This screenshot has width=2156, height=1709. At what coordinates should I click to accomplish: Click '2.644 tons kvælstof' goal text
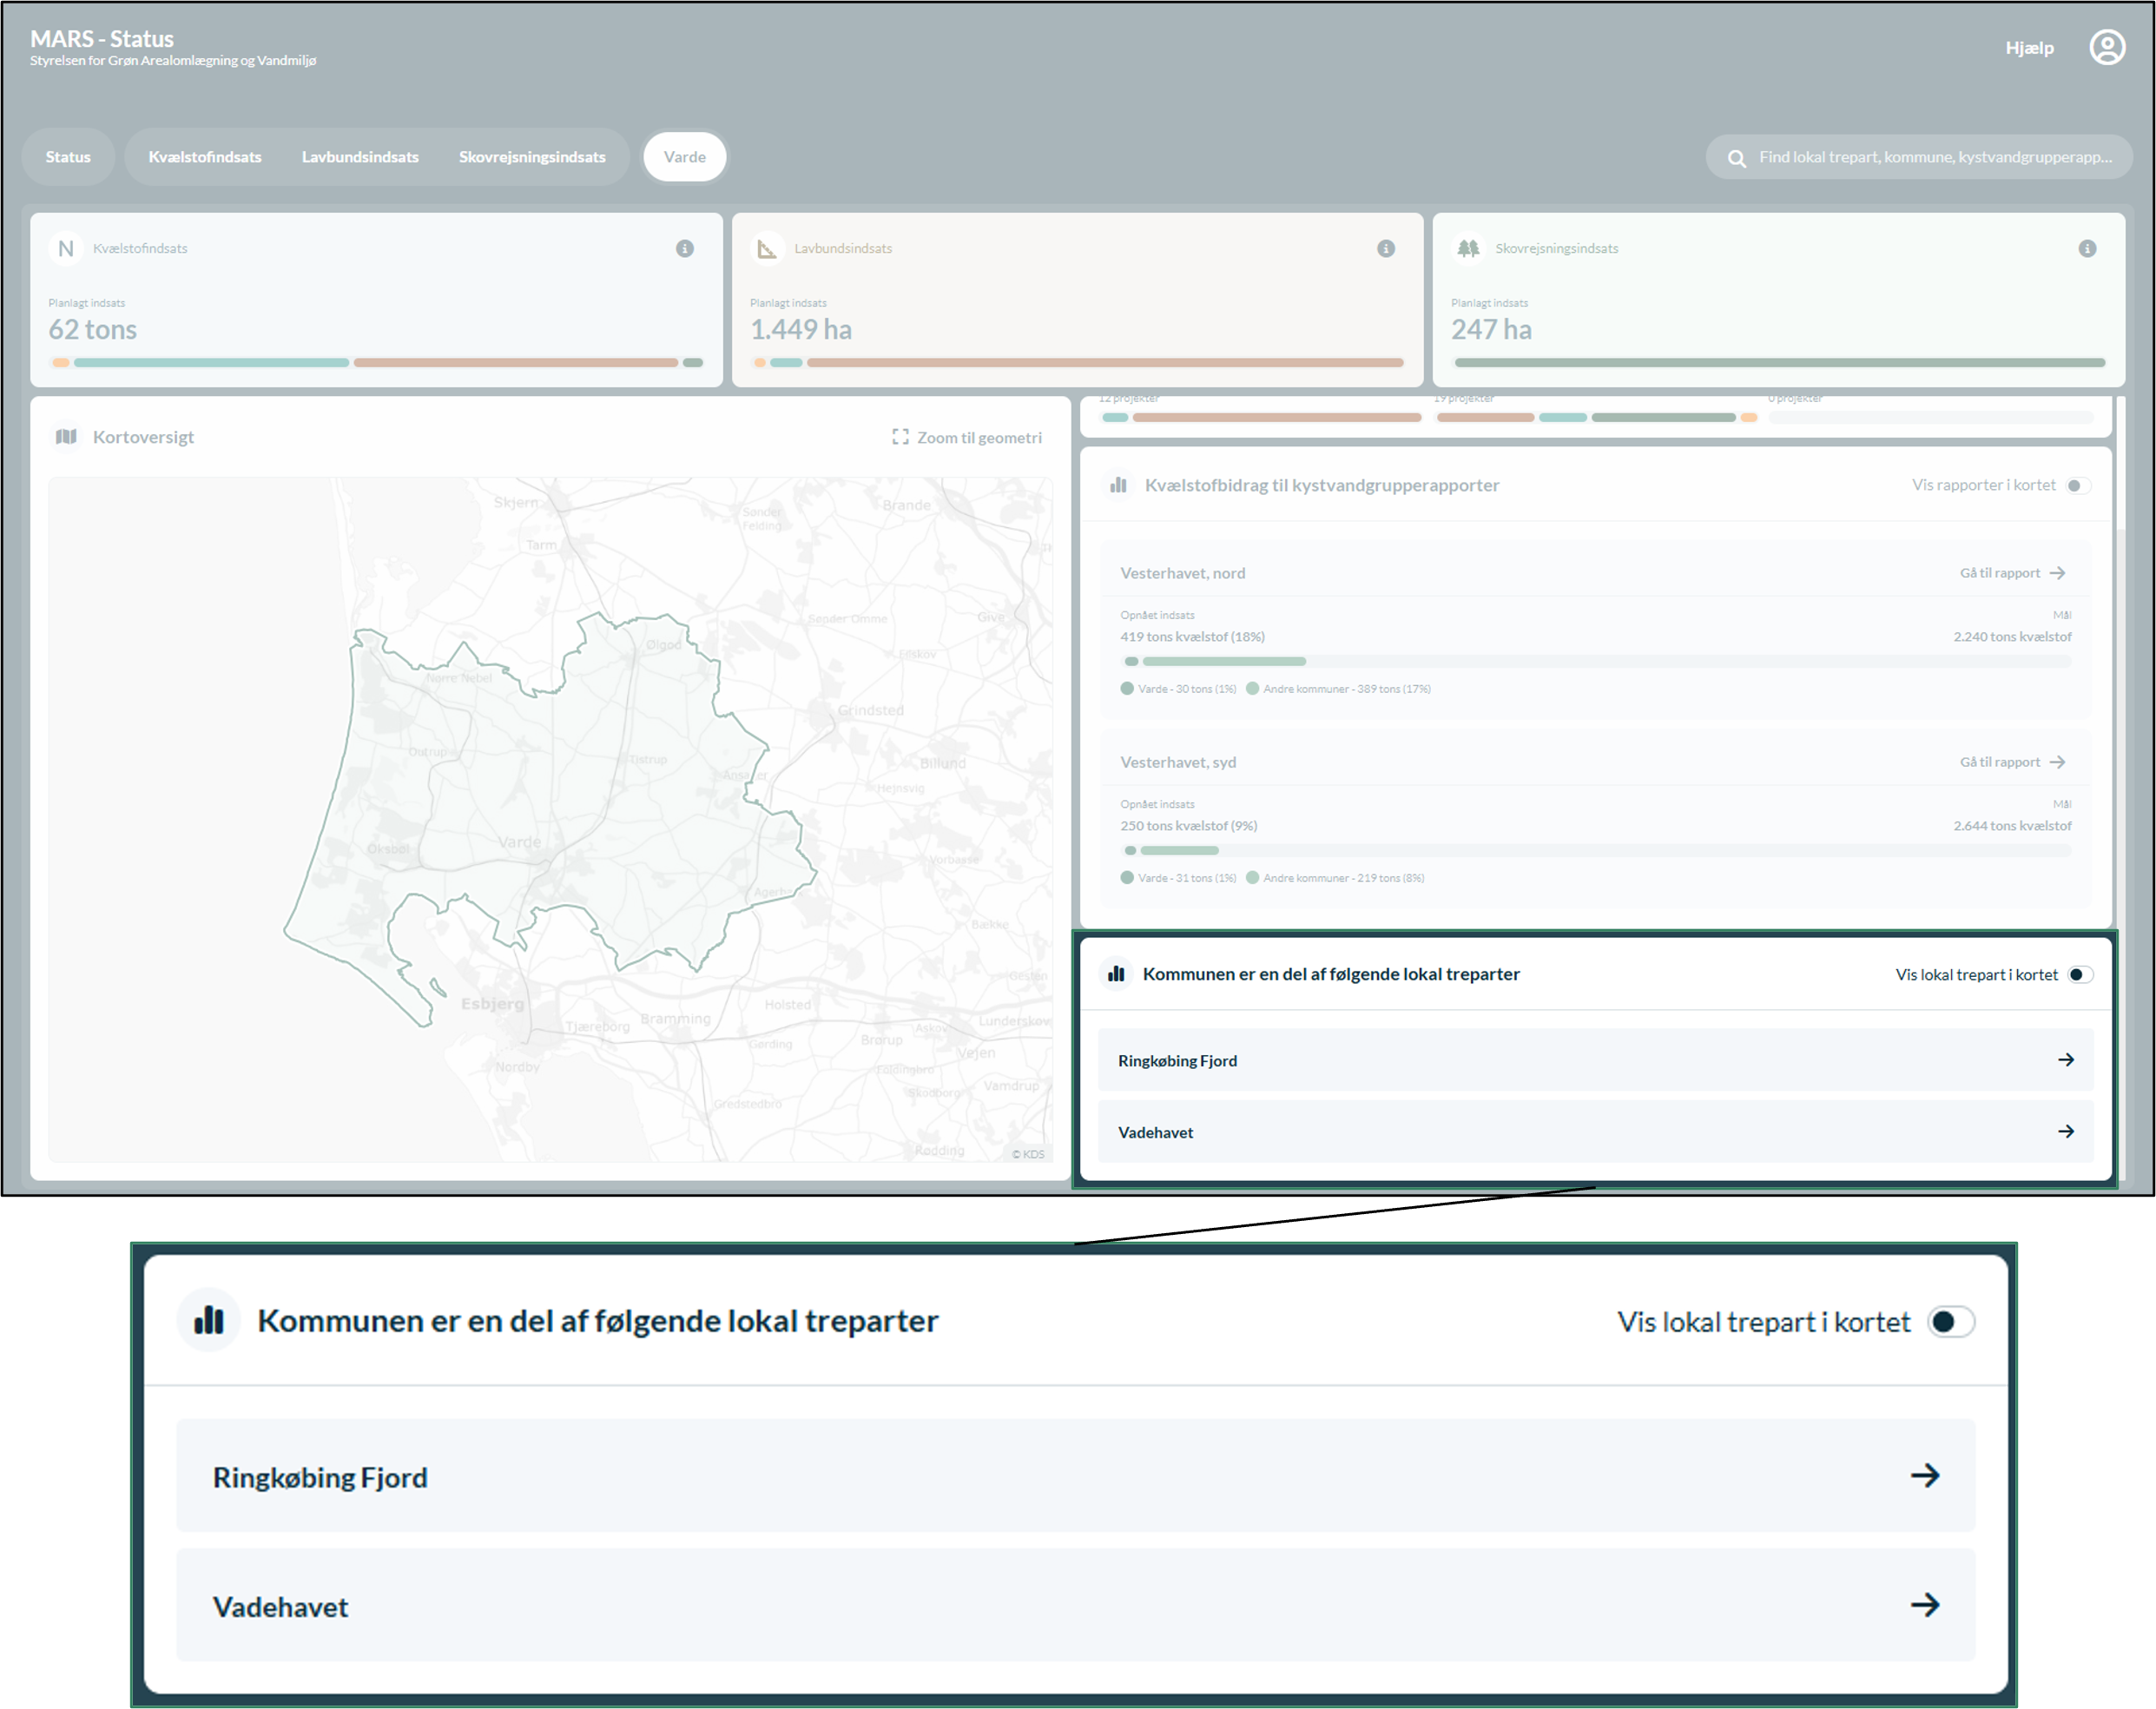pyautogui.click(x=2012, y=825)
